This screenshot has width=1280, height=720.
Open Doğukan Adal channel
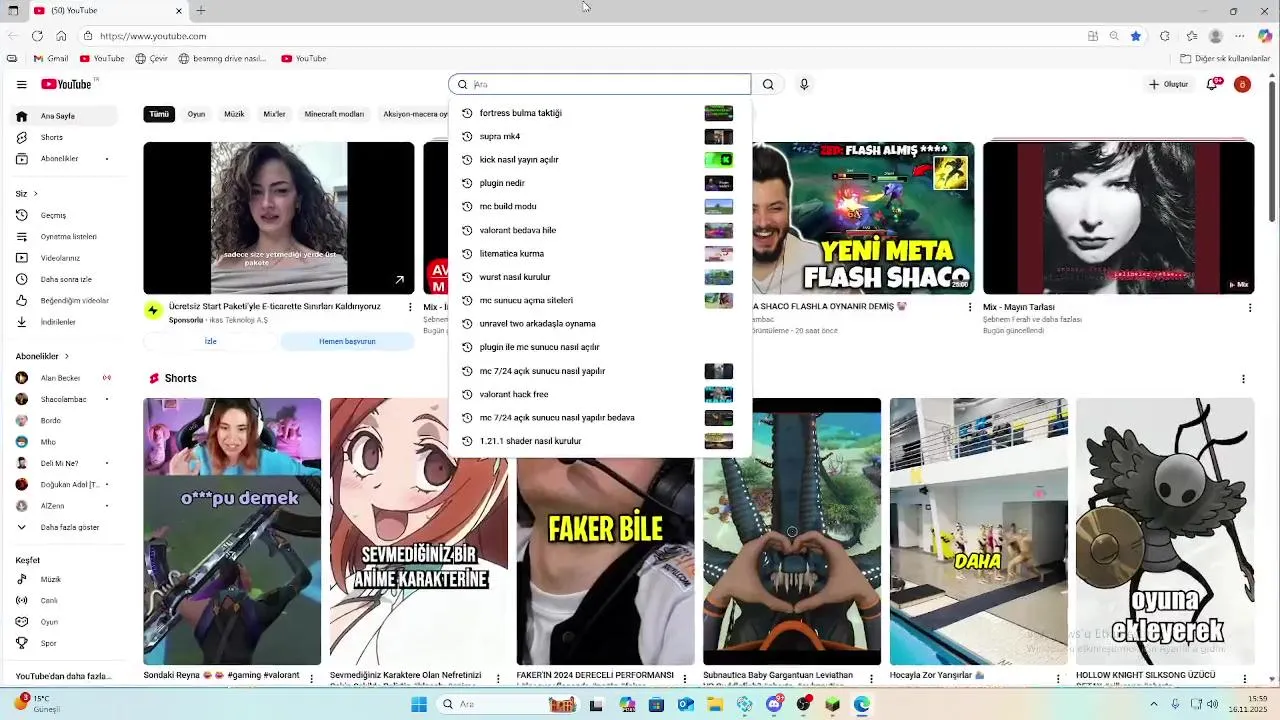point(65,484)
